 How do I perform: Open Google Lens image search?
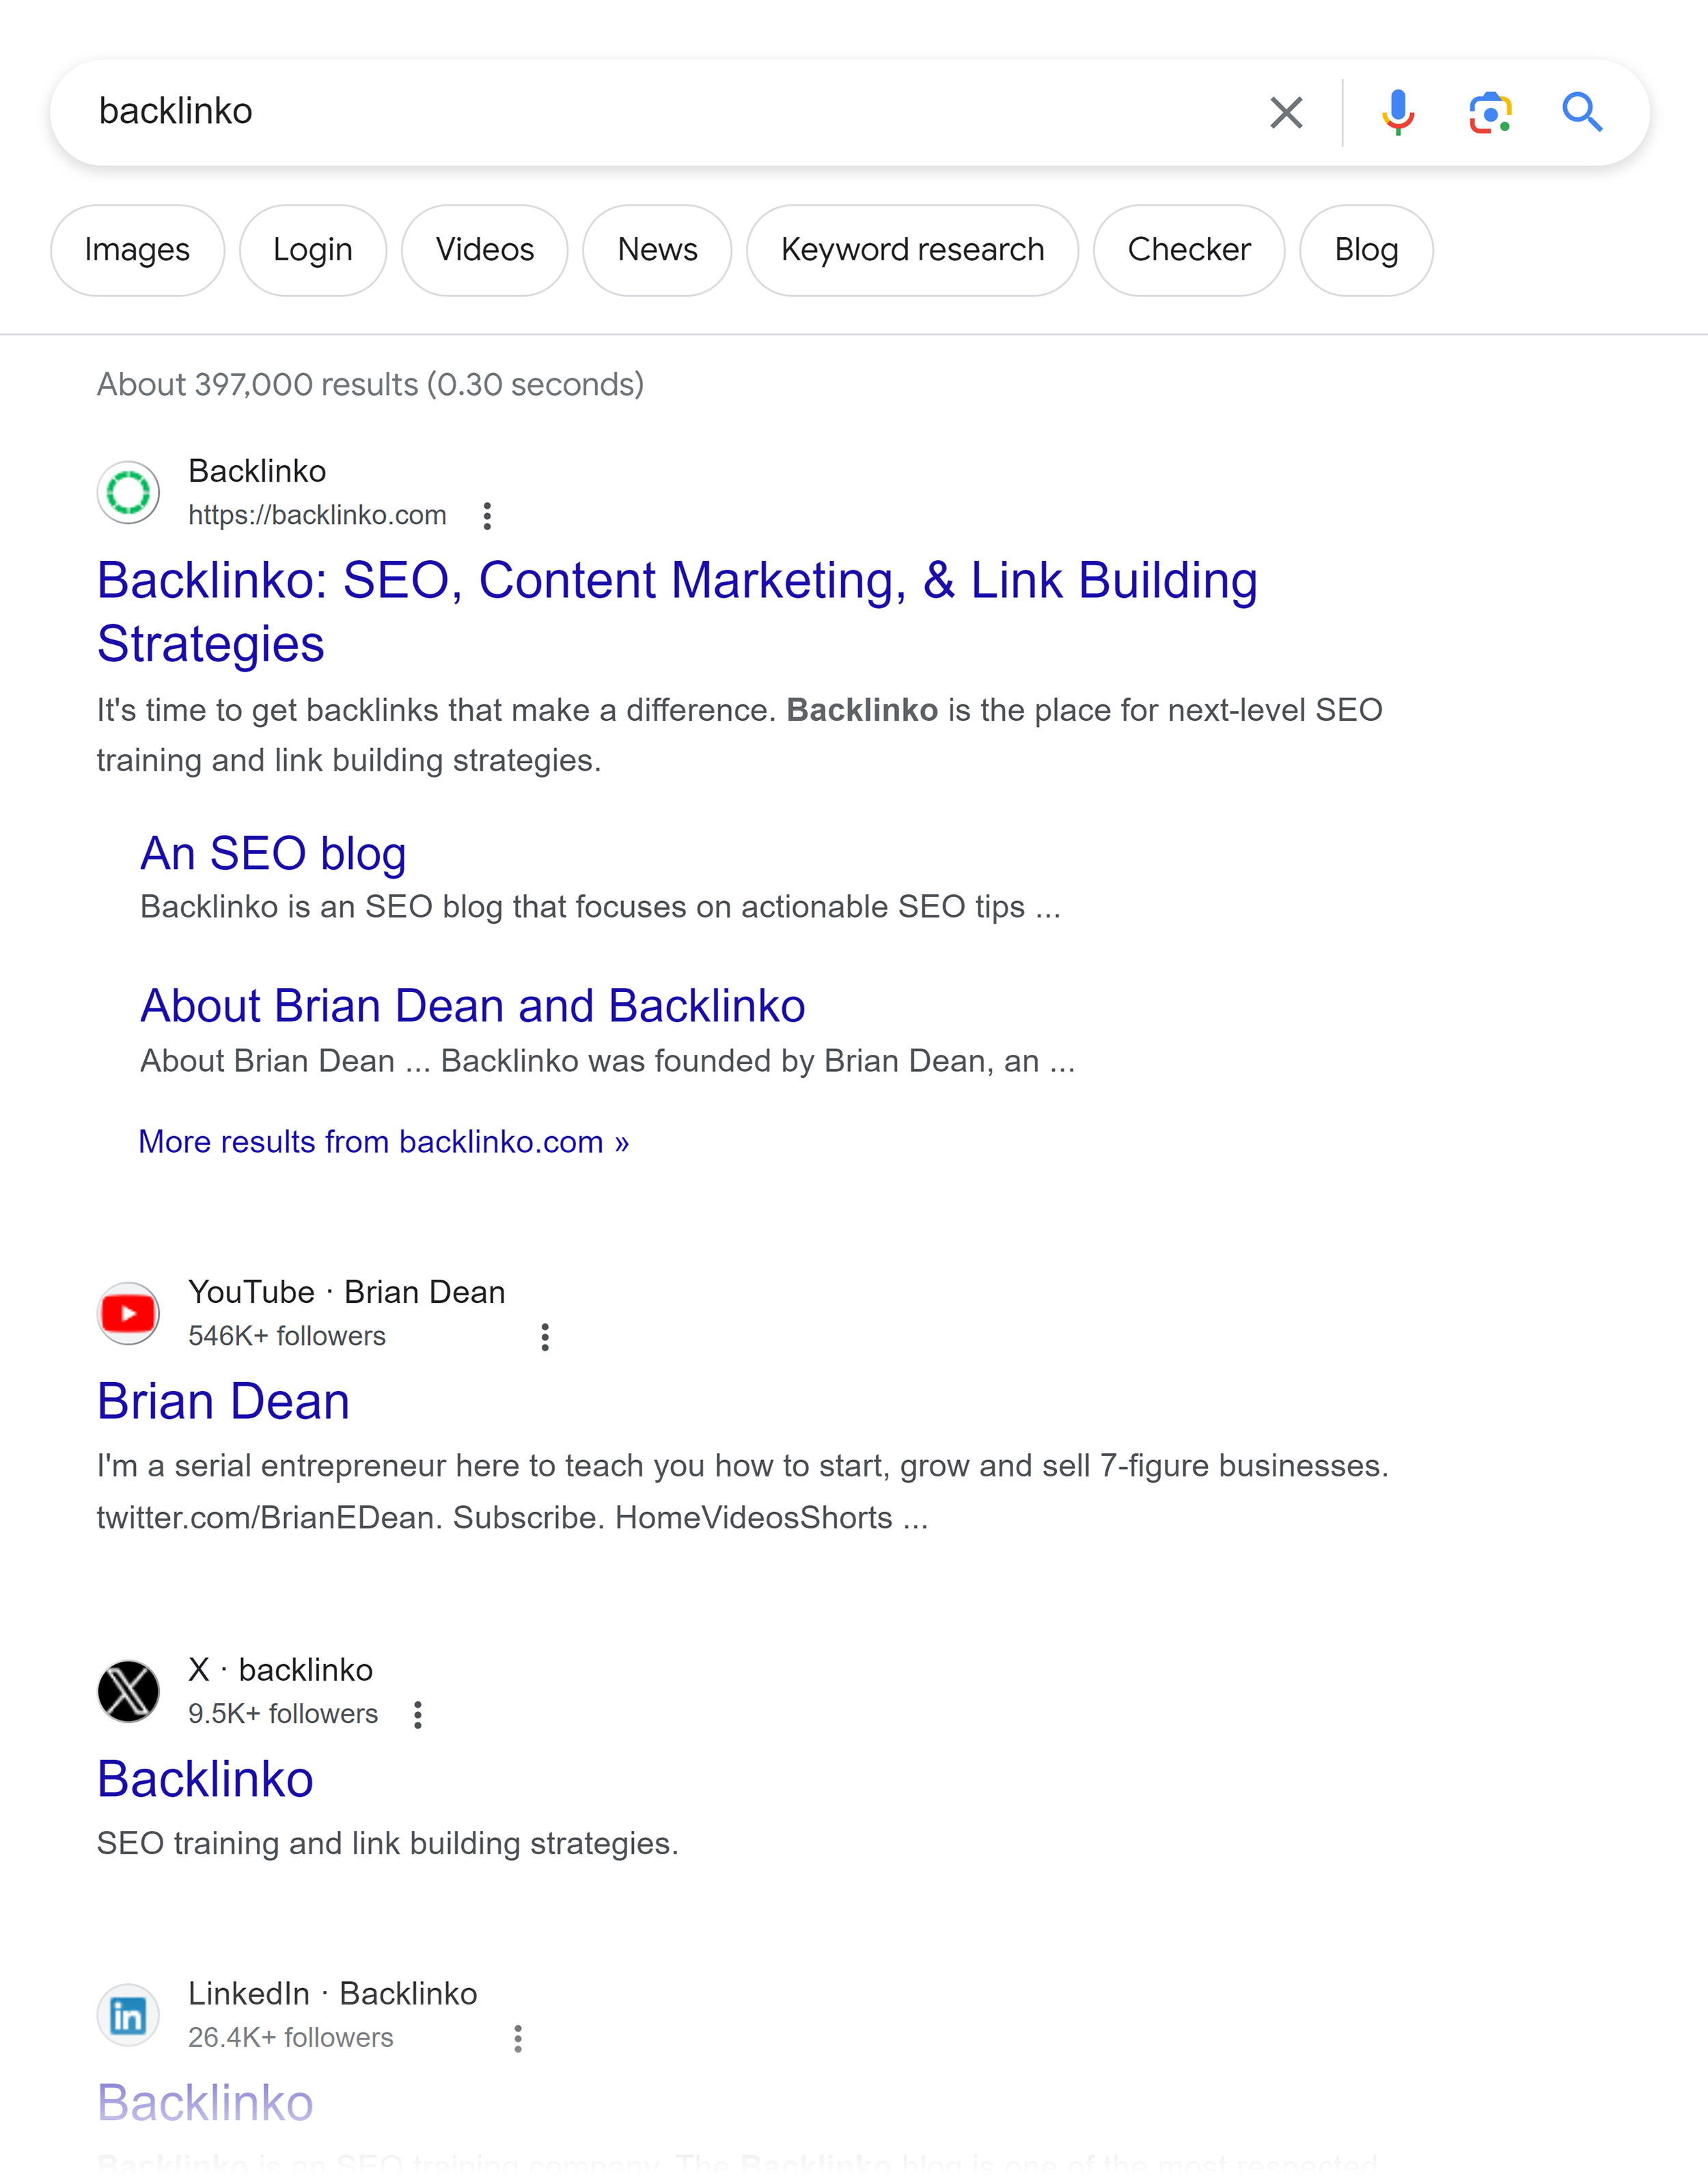[x=1490, y=112]
